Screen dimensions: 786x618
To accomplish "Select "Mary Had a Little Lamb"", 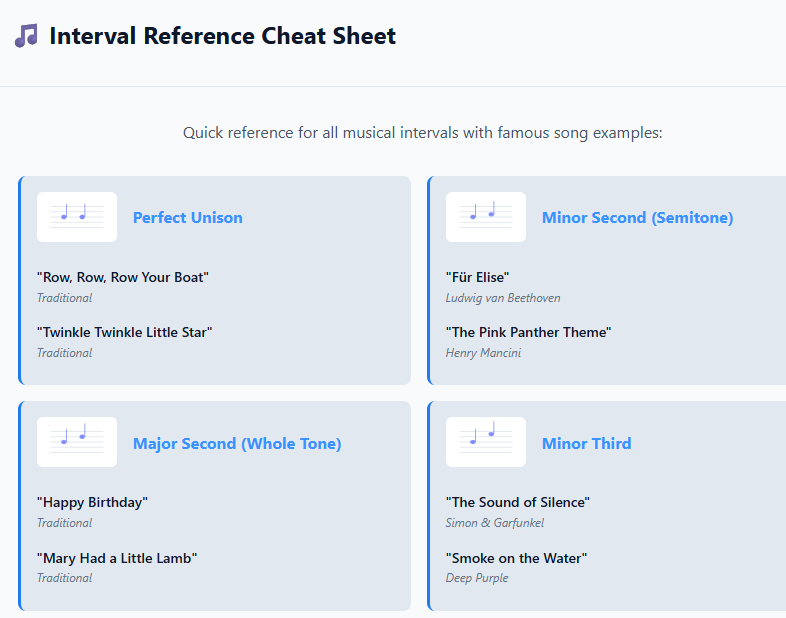I will coord(117,558).
